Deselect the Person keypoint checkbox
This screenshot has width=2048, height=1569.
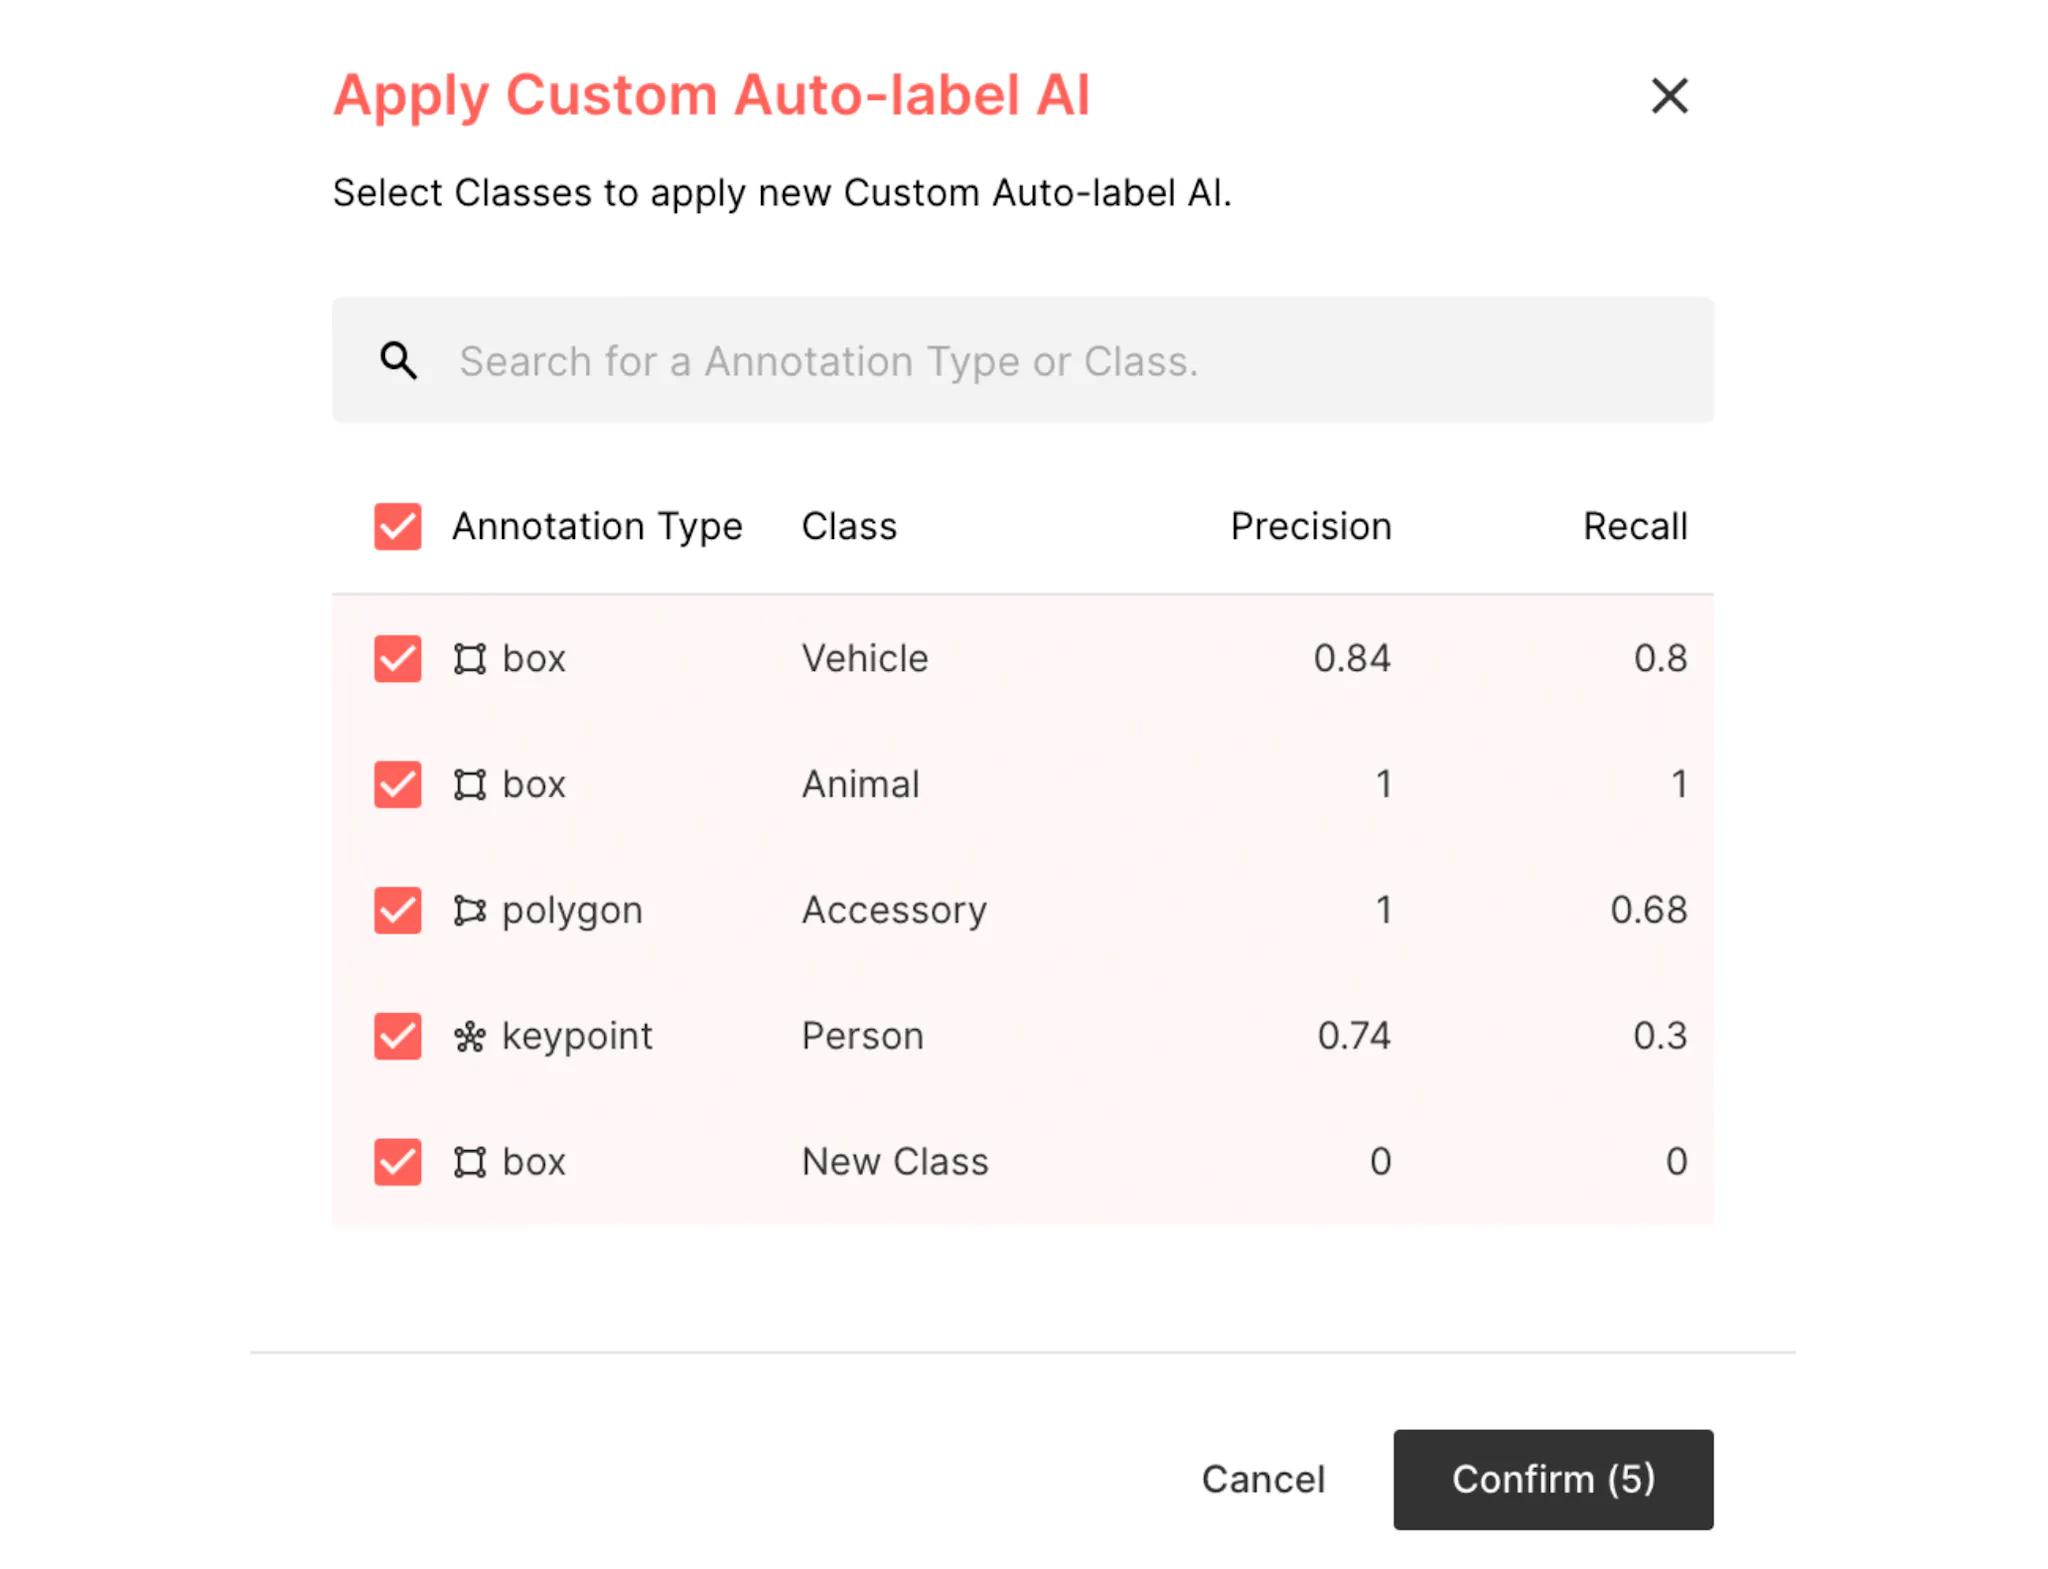[397, 1036]
